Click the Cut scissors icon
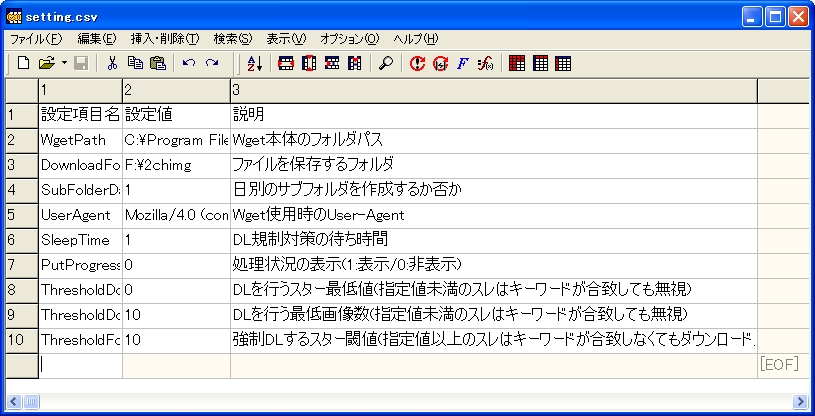This screenshot has width=815, height=416. tap(112, 63)
